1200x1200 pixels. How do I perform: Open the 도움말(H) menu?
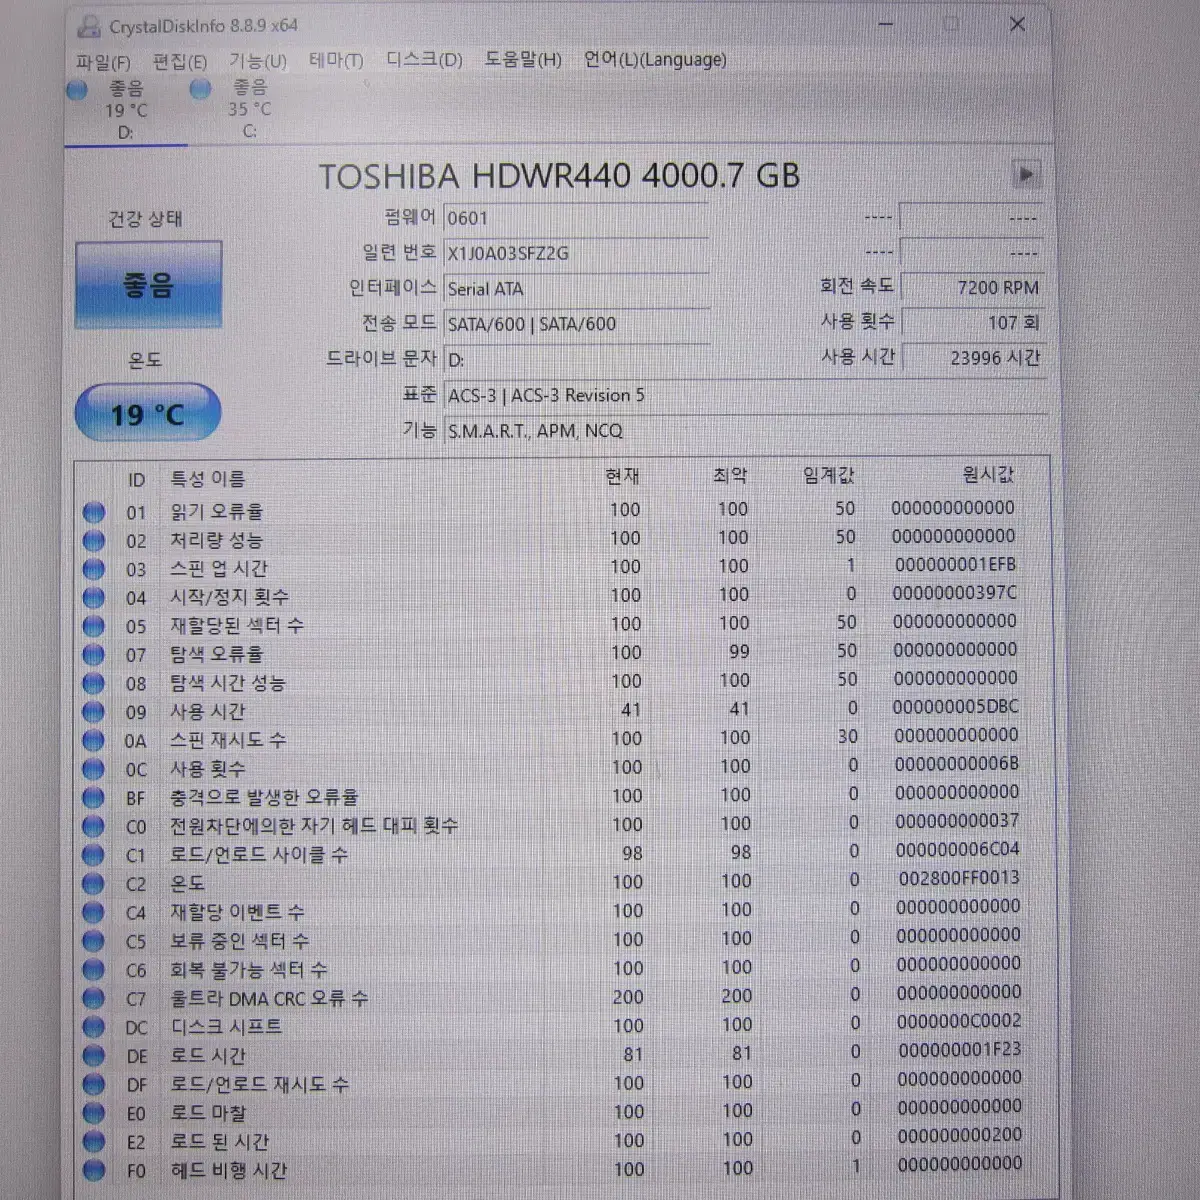(523, 60)
